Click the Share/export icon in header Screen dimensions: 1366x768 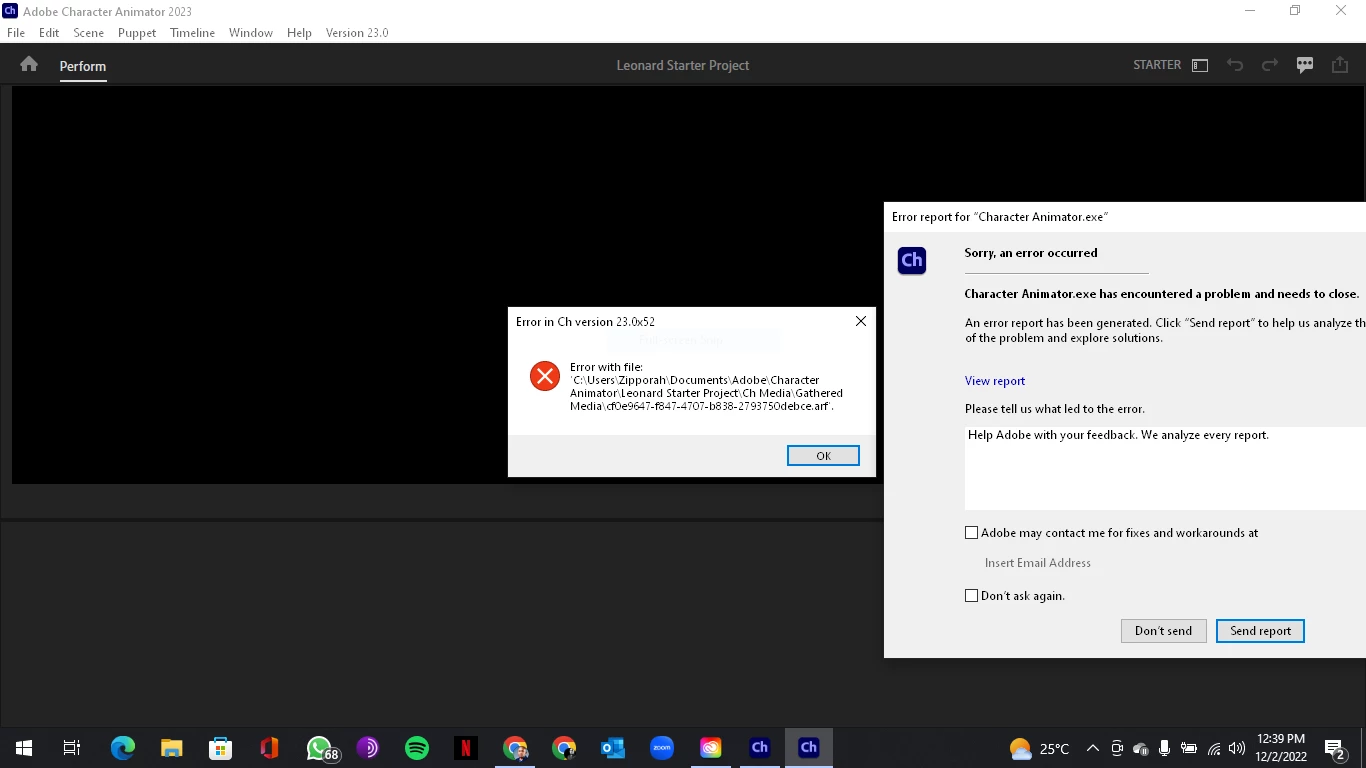tap(1340, 65)
